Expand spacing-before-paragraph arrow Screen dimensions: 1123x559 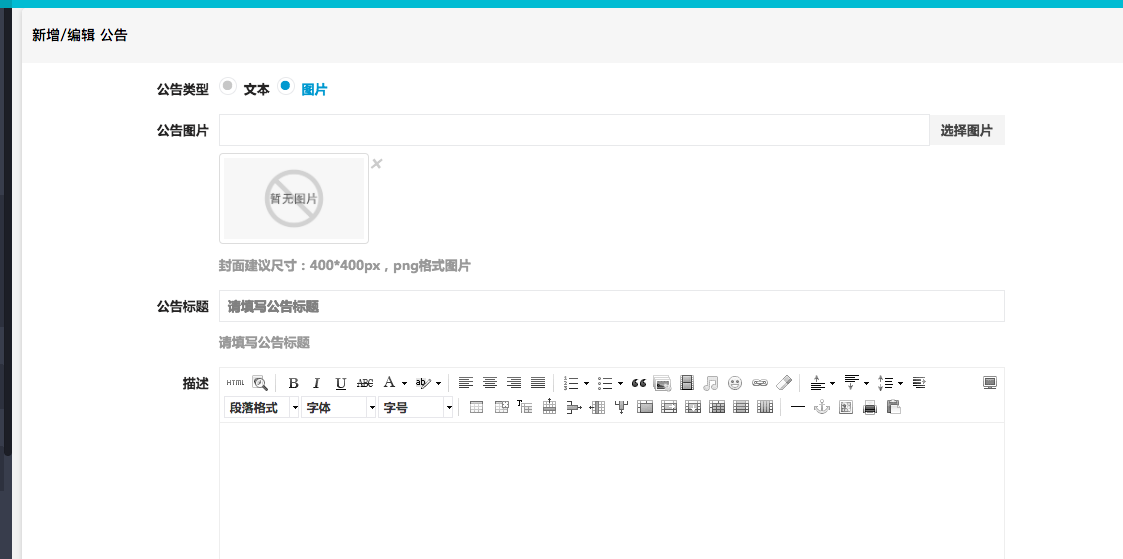pyautogui.click(x=832, y=384)
